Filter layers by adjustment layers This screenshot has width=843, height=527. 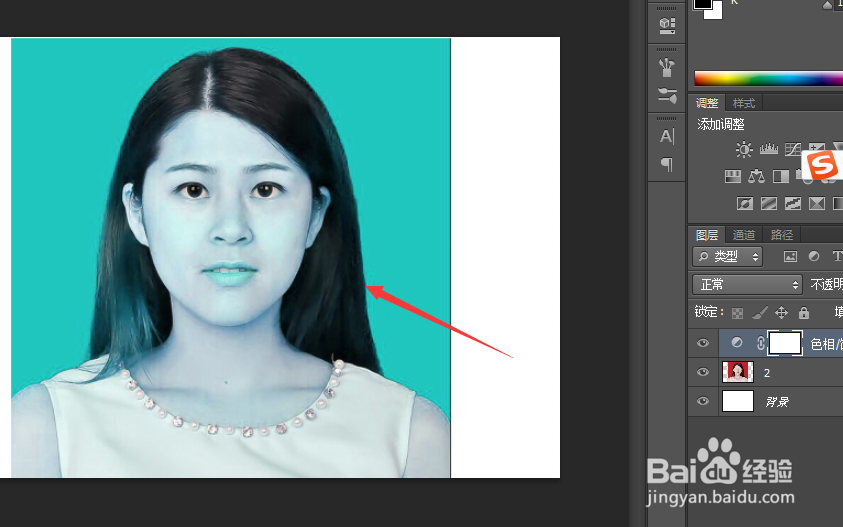click(814, 257)
